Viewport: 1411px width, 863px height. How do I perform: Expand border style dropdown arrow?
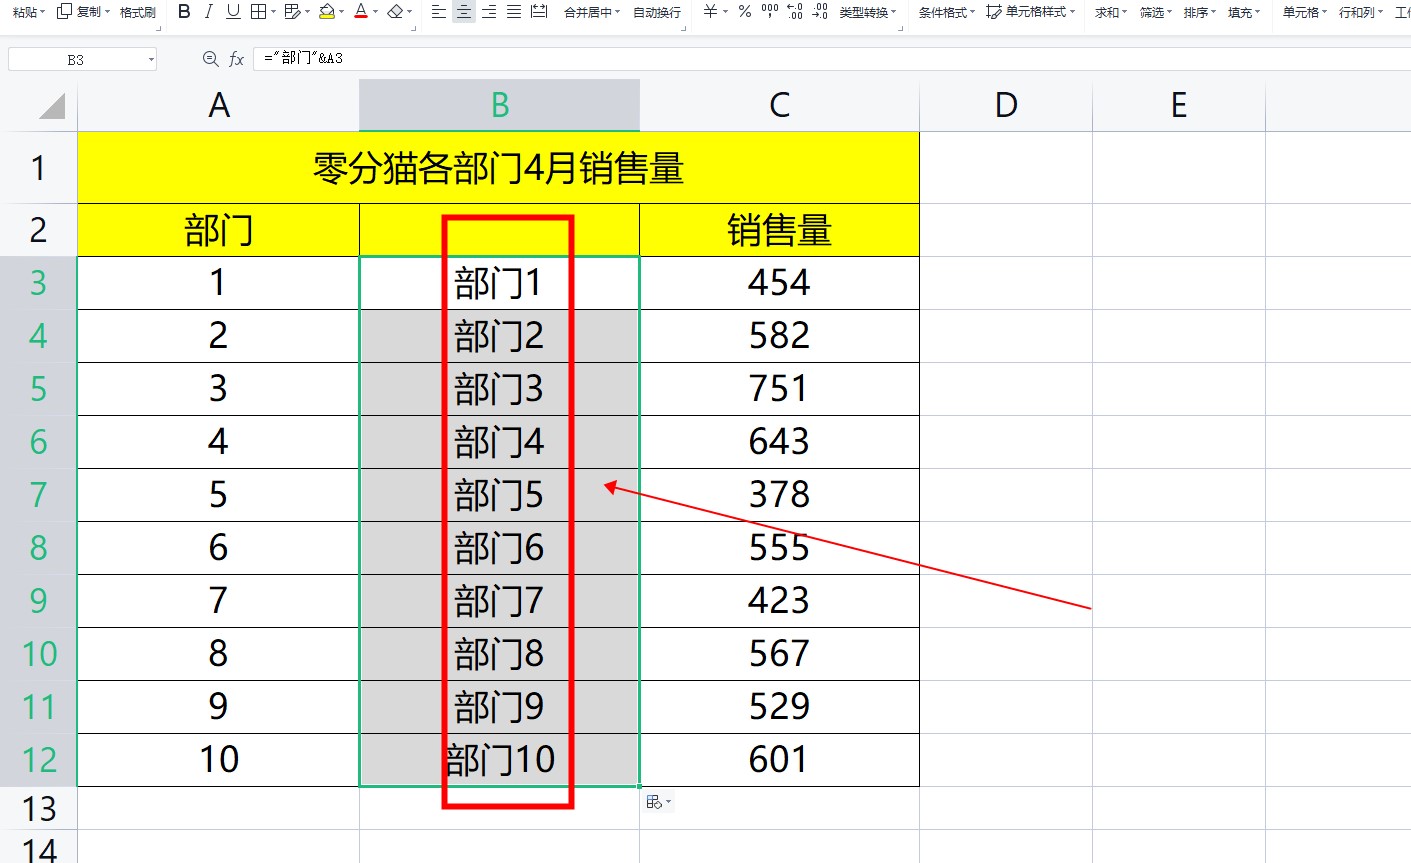pos(273,12)
